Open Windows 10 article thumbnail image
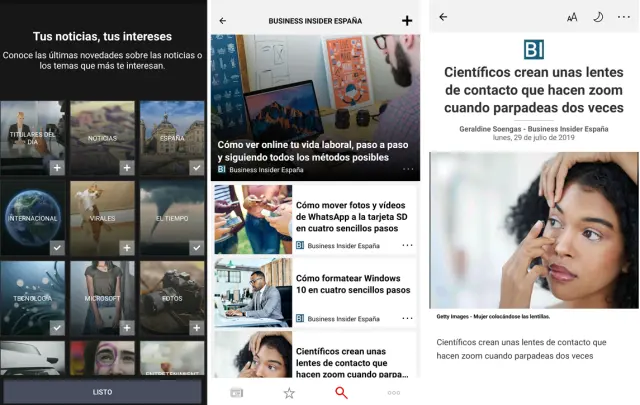 [x=253, y=292]
